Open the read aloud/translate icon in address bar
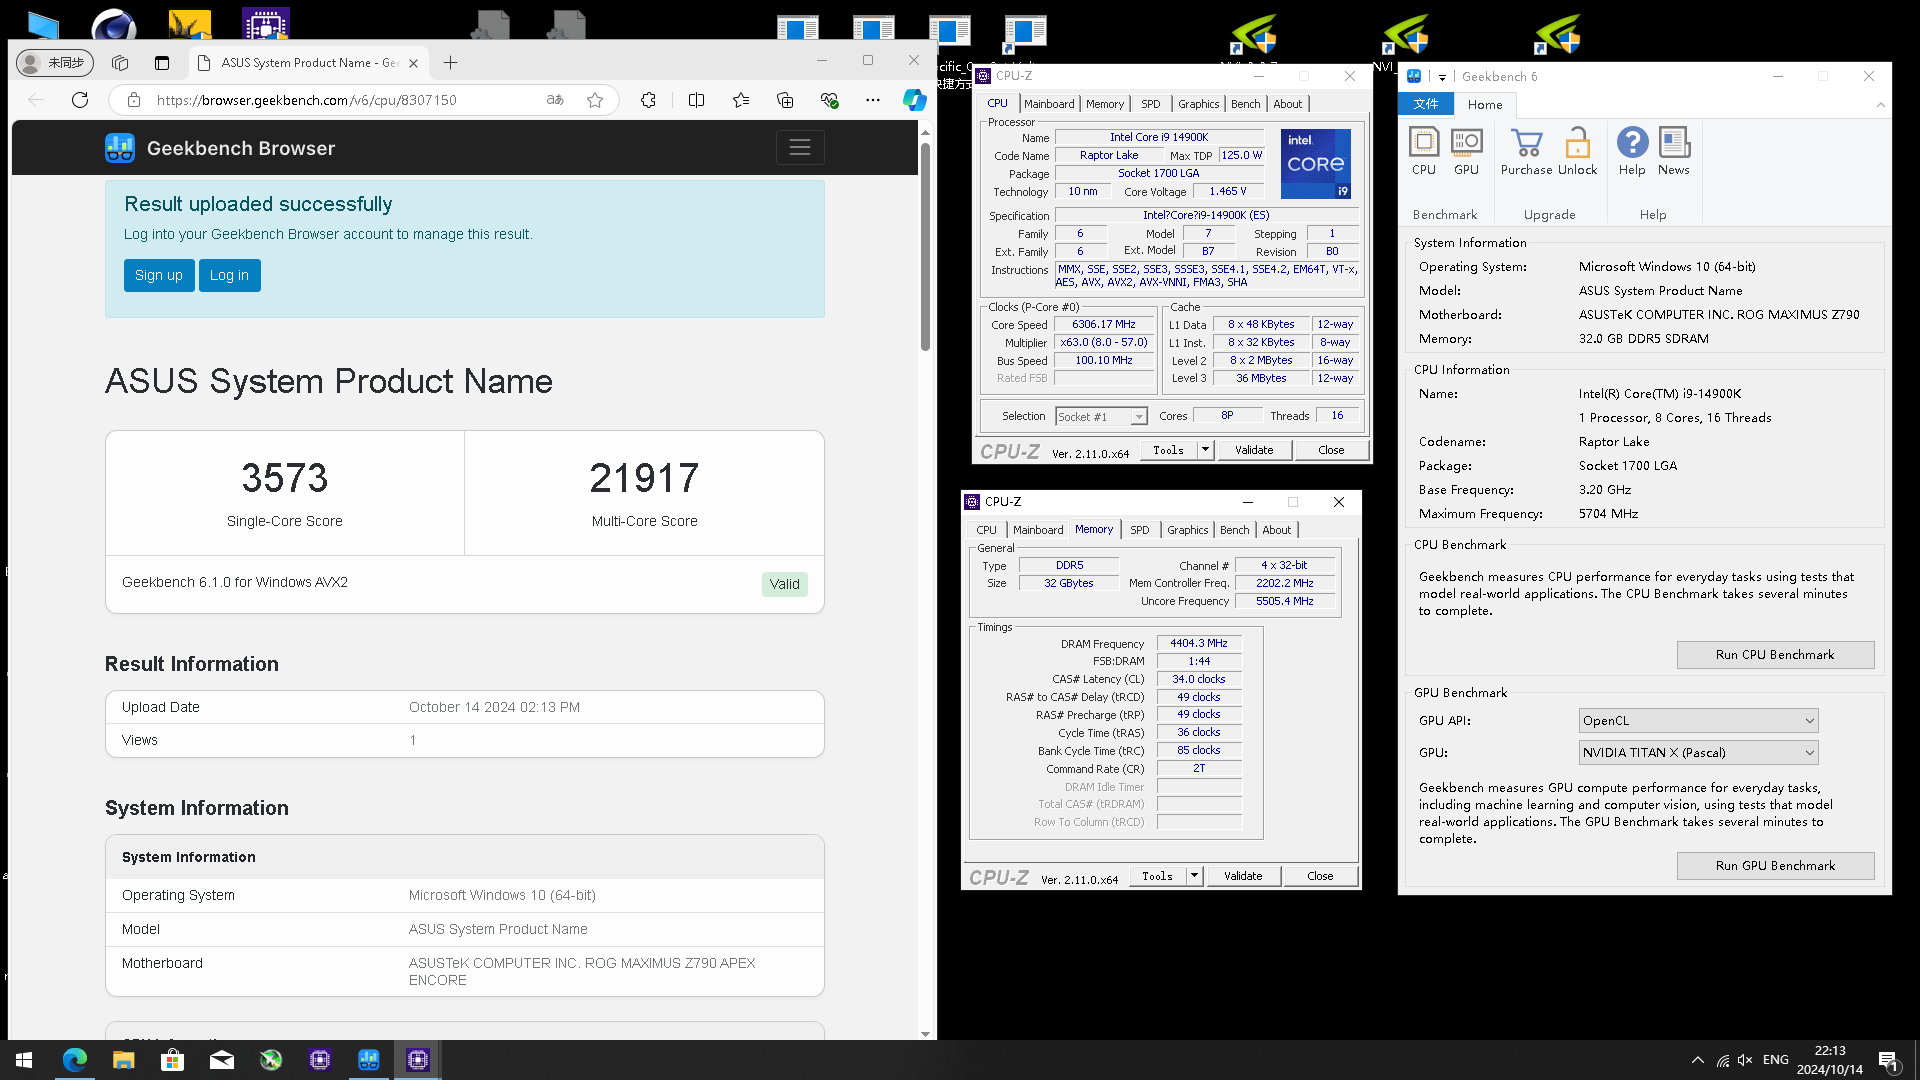The width and height of the screenshot is (1920, 1080). [555, 100]
